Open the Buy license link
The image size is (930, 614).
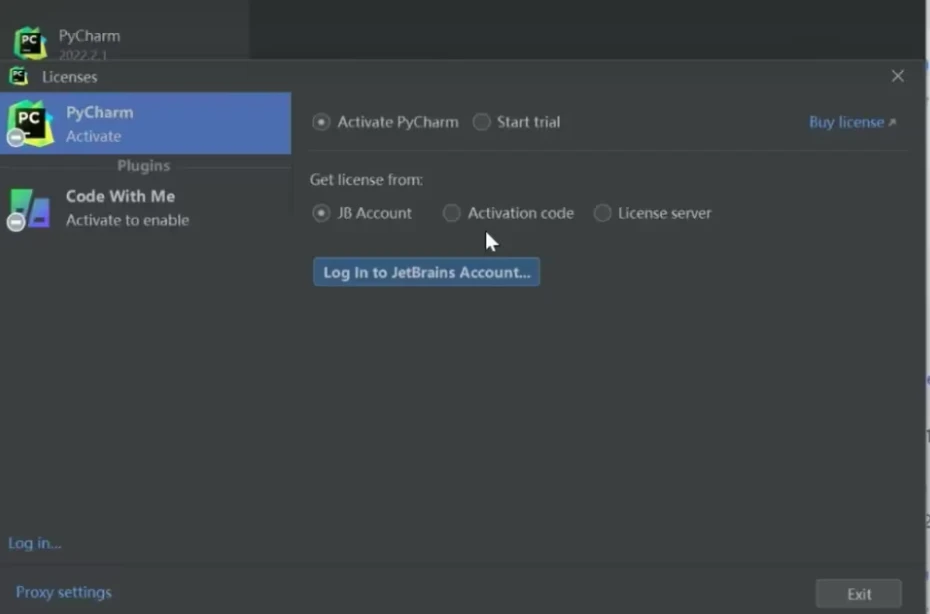pyautogui.click(x=852, y=122)
